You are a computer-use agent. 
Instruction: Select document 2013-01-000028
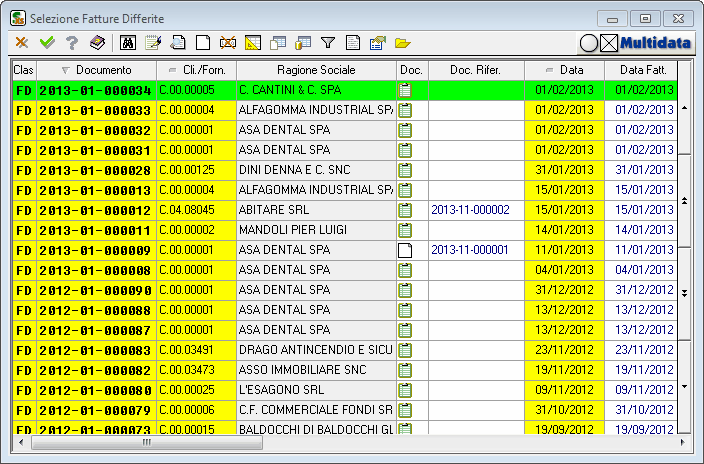click(x=95, y=170)
